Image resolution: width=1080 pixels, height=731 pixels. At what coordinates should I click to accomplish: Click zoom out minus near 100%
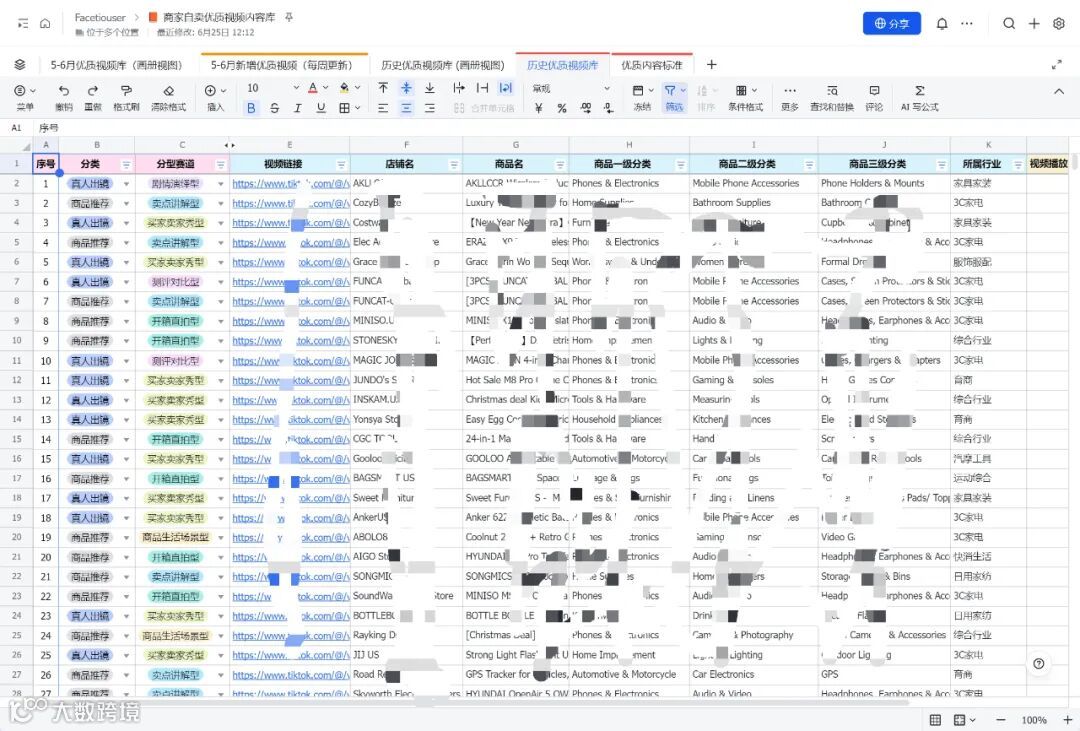tap(1001, 720)
